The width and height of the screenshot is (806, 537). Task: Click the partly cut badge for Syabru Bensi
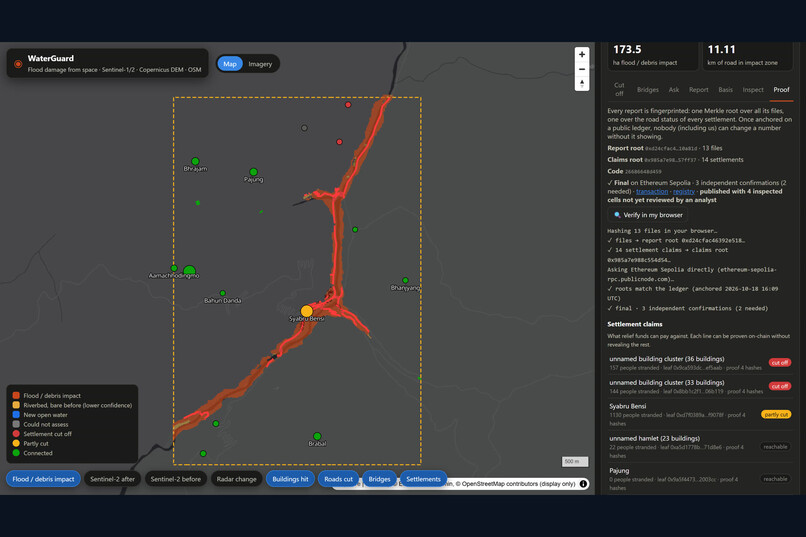(776, 414)
